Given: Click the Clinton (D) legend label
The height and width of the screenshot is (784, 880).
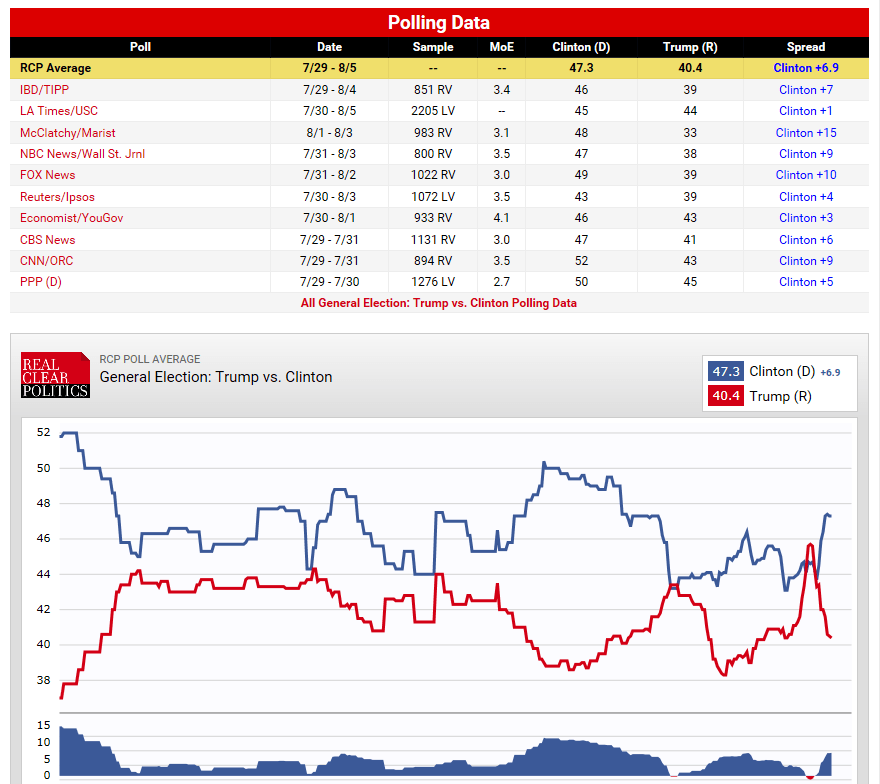Looking at the screenshot, I should 782,372.
